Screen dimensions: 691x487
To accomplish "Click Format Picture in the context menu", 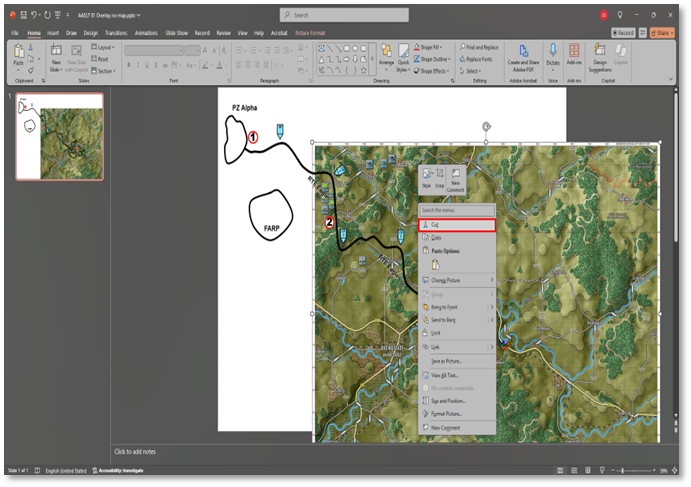I will (x=446, y=413).
